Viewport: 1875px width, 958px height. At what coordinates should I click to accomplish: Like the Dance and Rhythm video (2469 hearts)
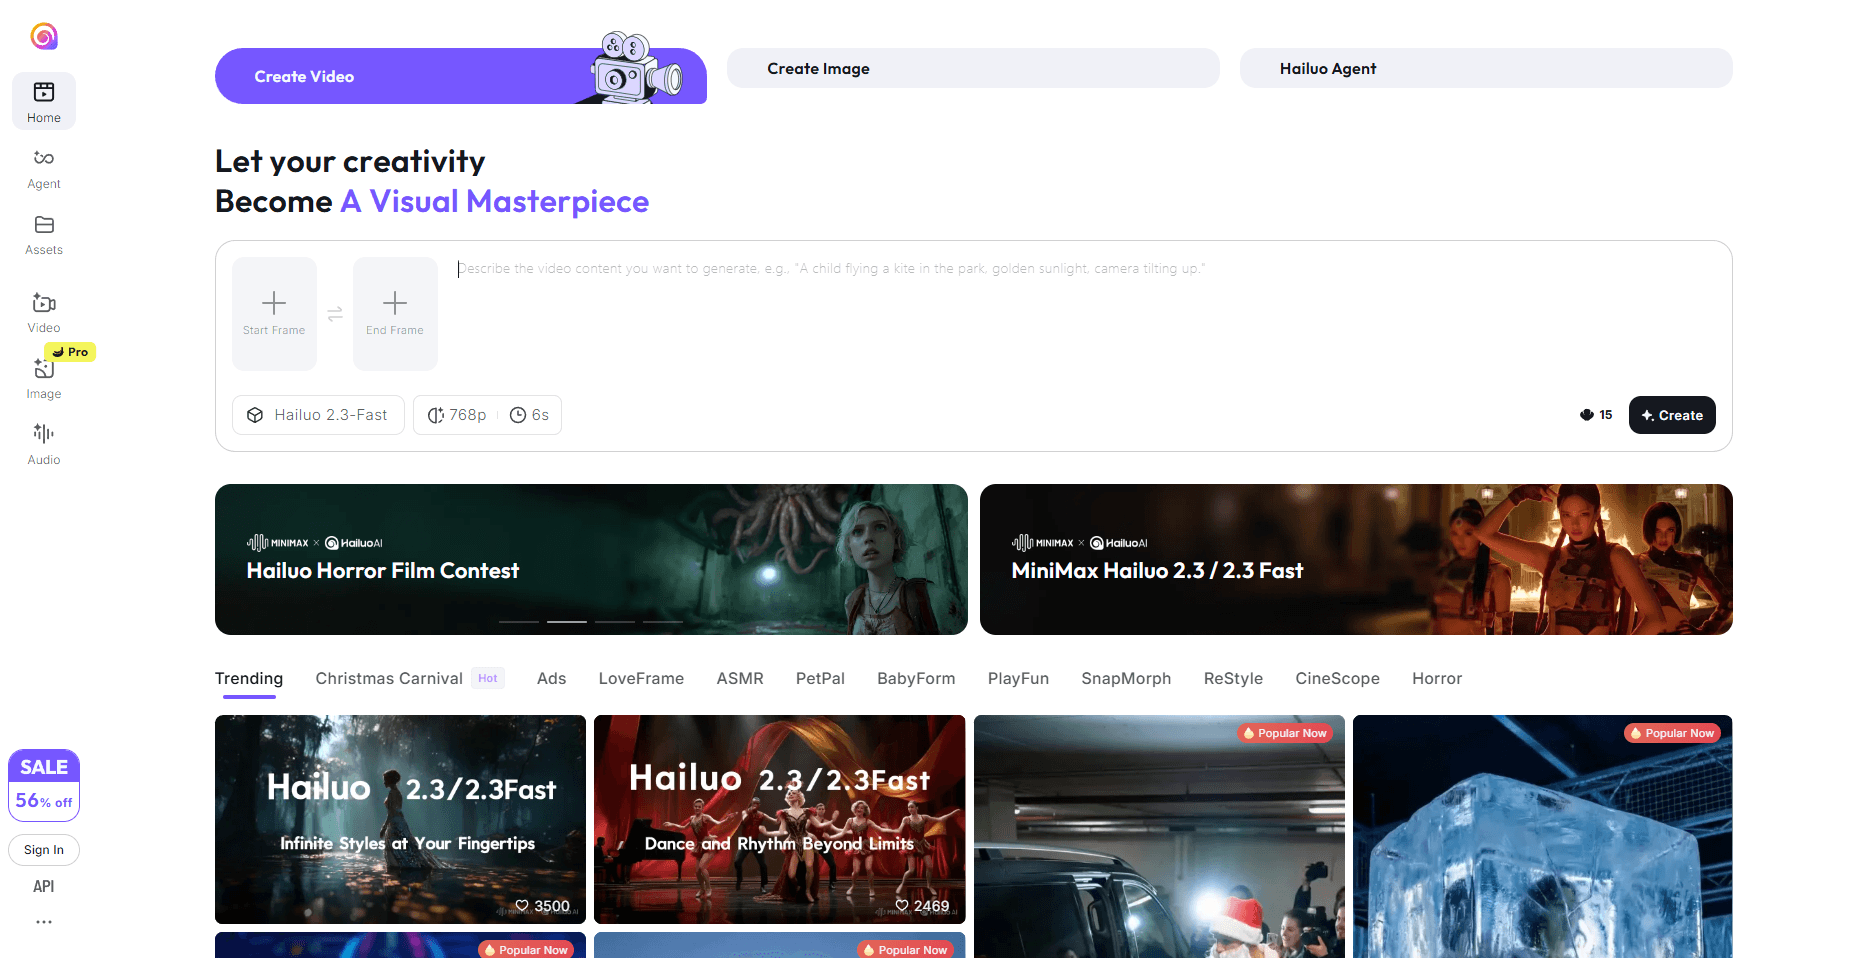click(922, 906)
